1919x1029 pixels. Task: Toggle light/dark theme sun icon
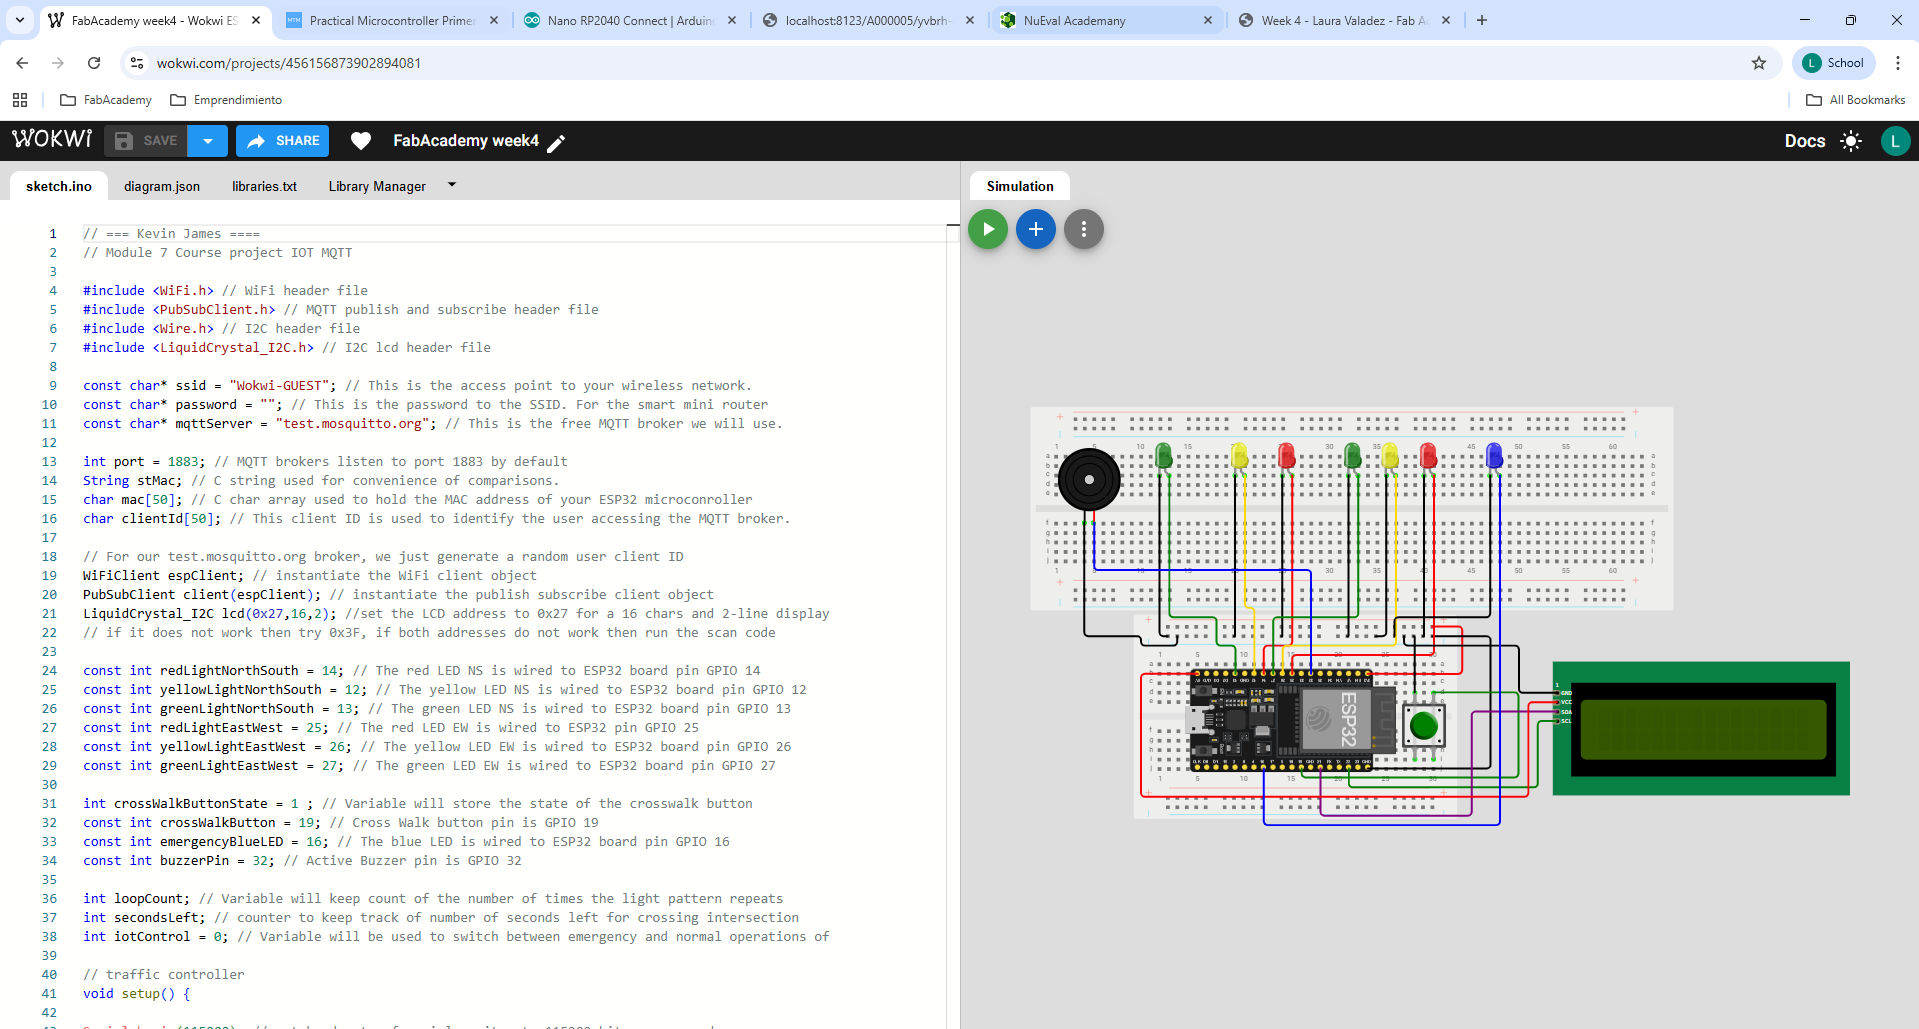pyautogui.click(x=1851, y=141)
